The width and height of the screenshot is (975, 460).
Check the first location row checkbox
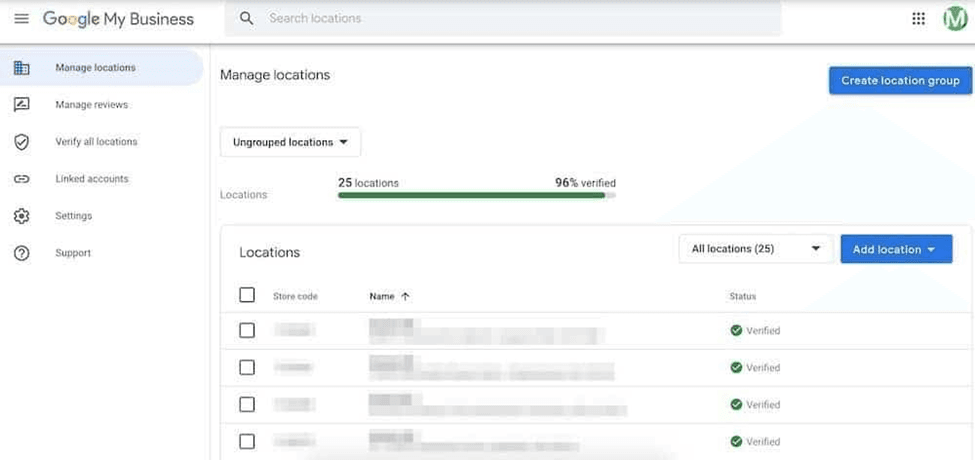point(247,331)
